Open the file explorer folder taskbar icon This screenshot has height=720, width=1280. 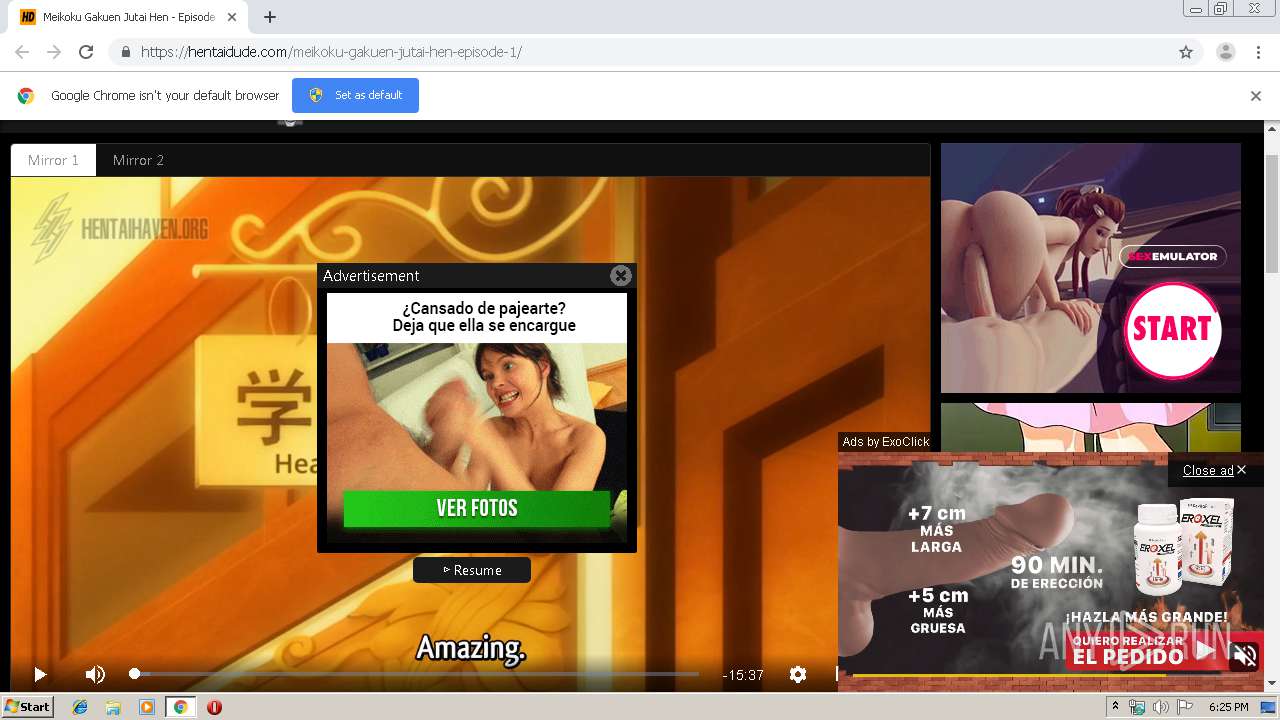pyautogui.click(x=113, y=707)
